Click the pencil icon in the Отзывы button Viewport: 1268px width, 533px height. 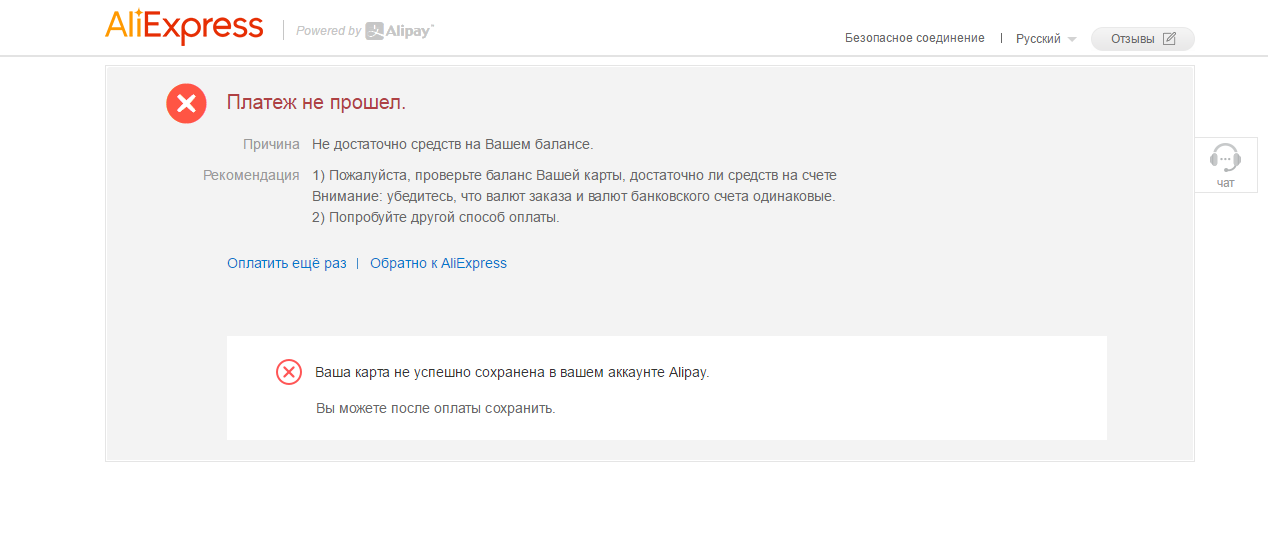1169,39
